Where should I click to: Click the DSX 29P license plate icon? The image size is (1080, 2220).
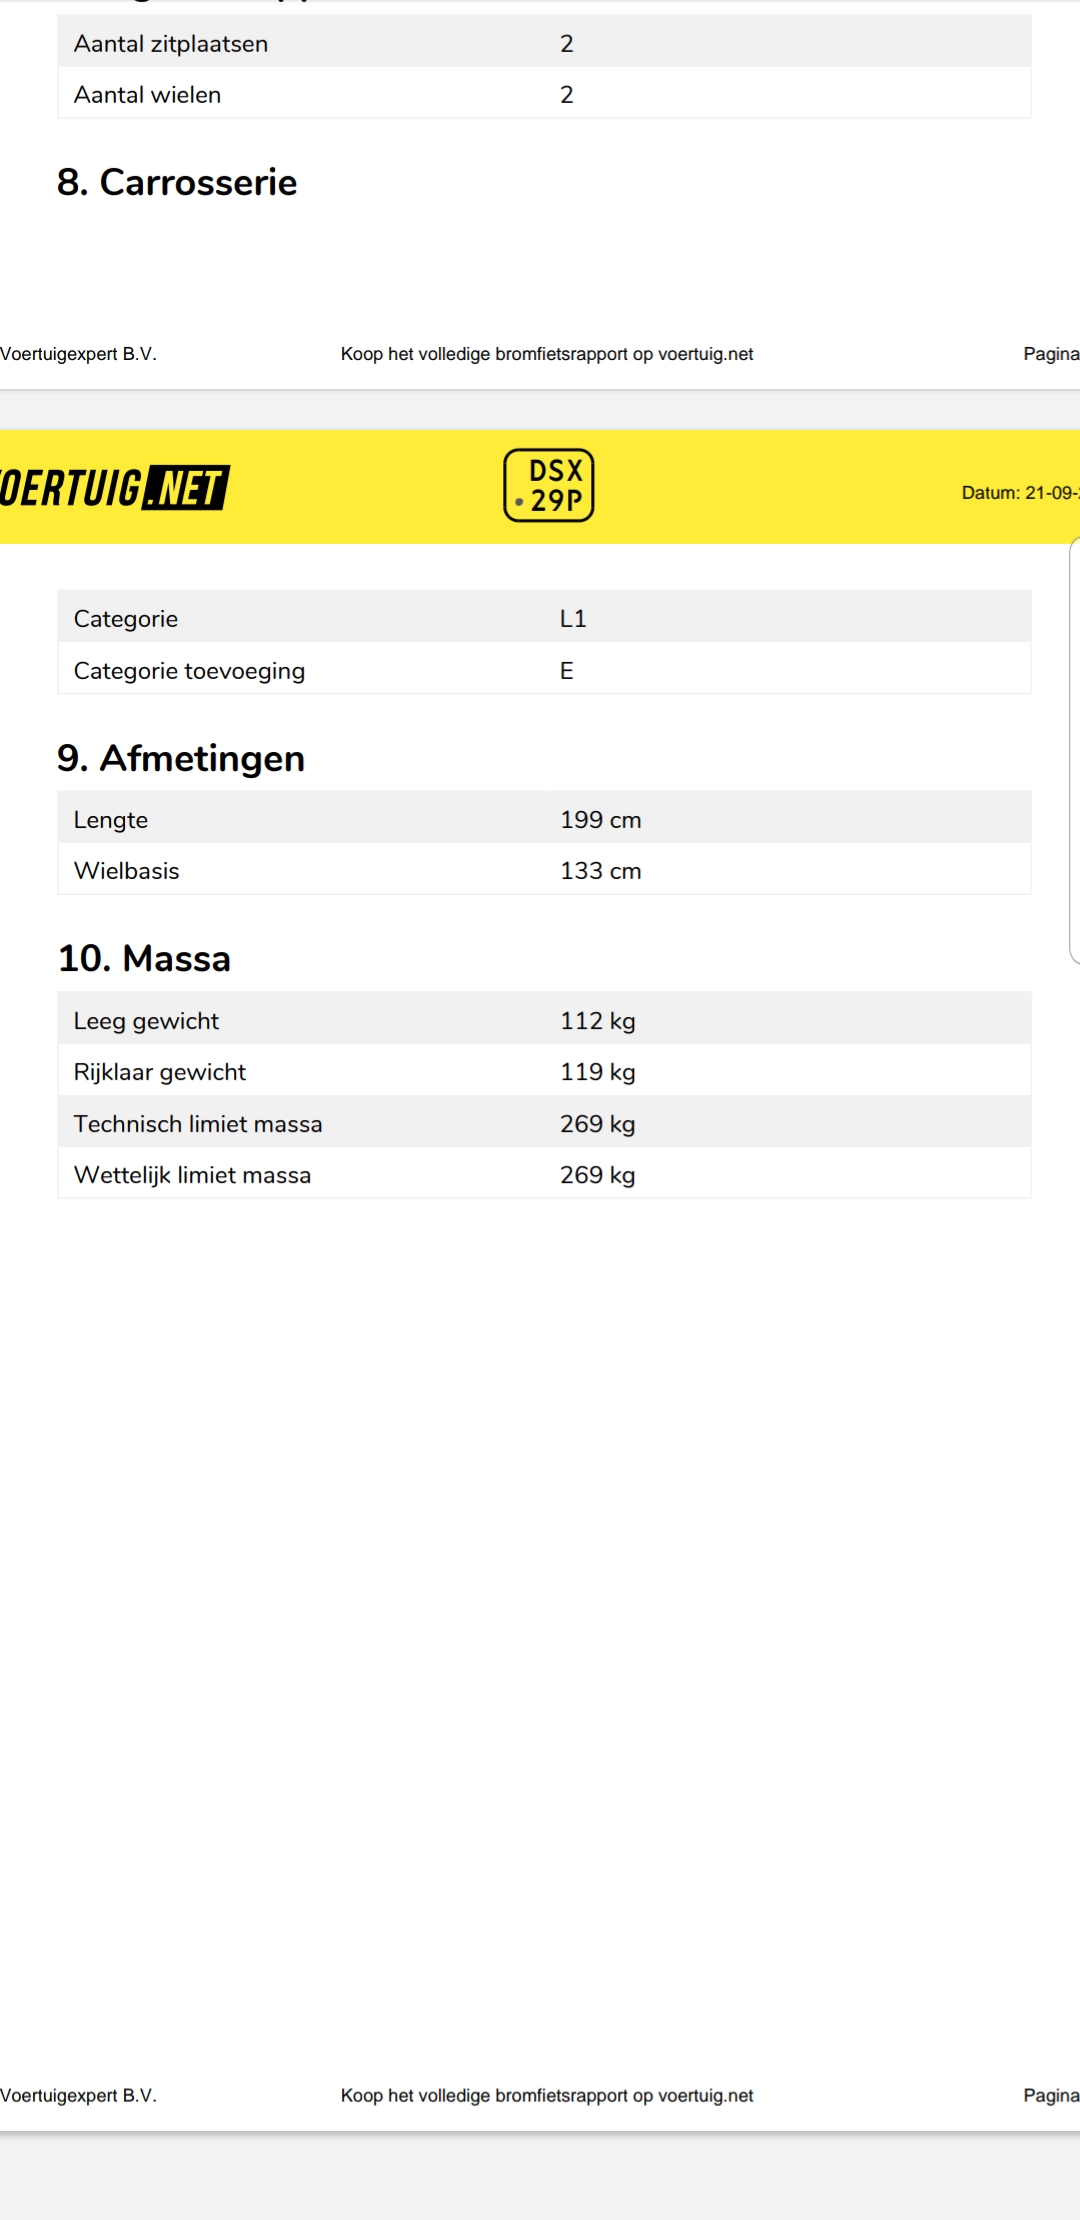(x=549, y=485)
